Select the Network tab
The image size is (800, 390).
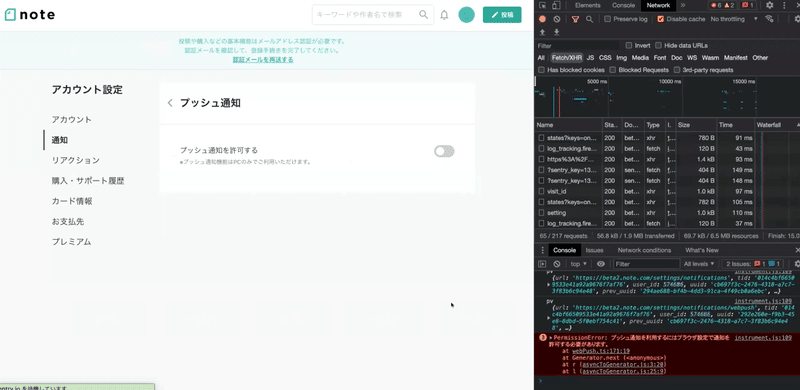(x=658, y=5)
